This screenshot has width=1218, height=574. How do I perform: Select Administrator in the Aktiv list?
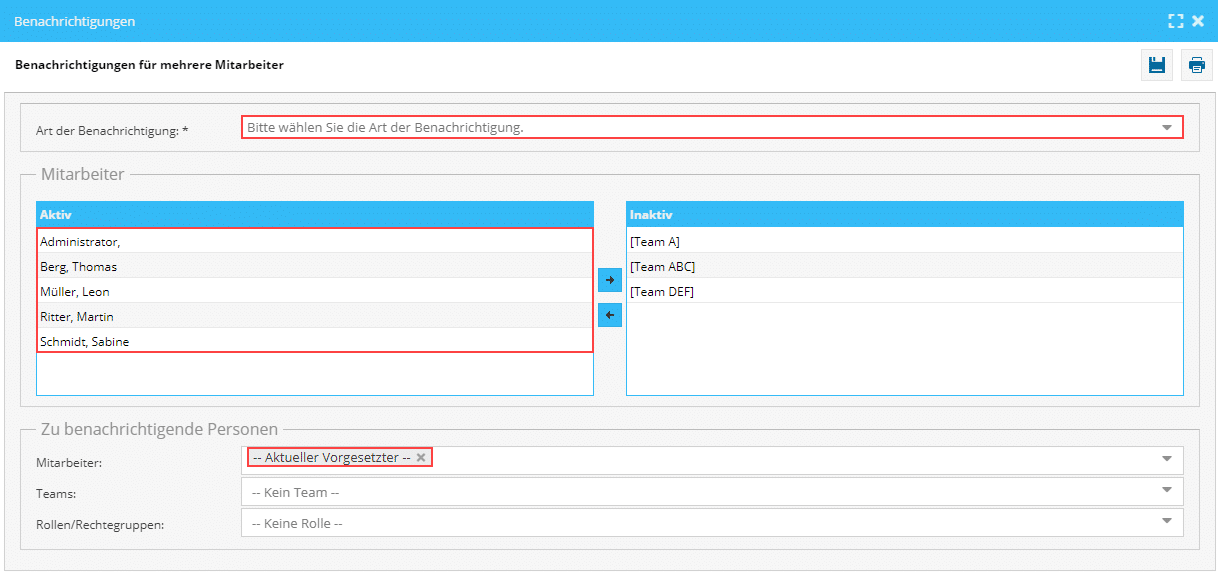[314, 241]
